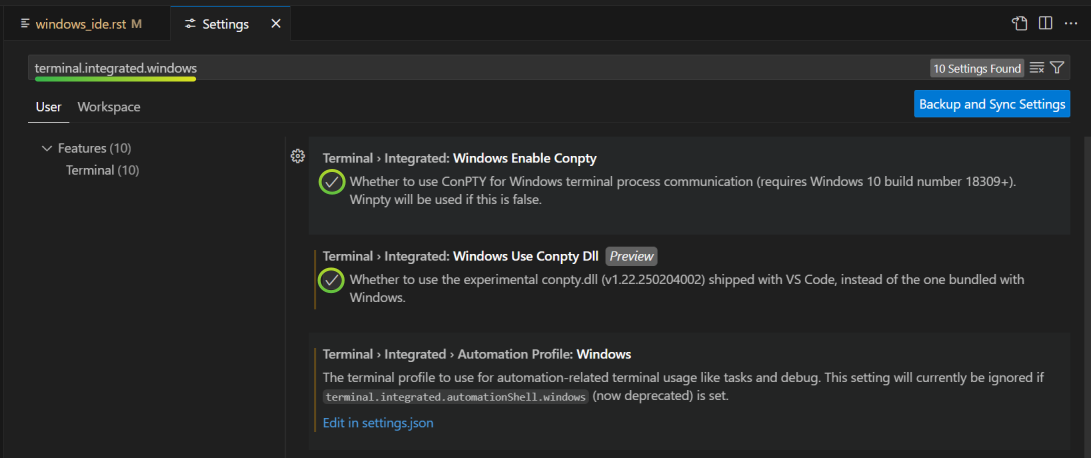Click the 10 Settings Found badge
Screen dimensions: 1091x458
click(977, 68)
